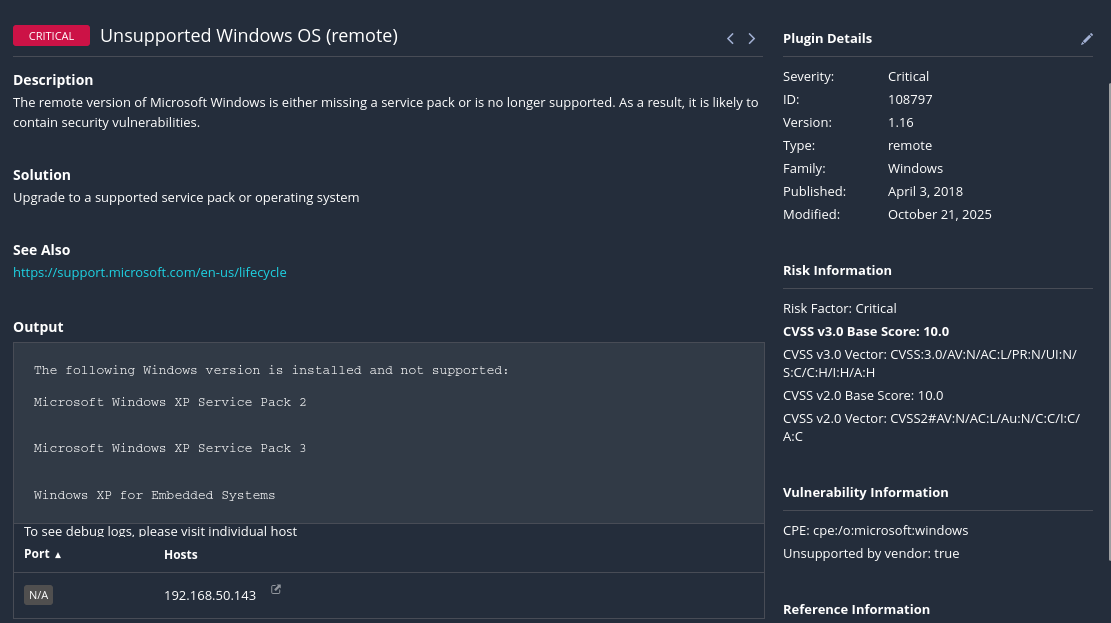1111x623 pixels.
Task: Open the Microsoft lifecycle support link
Action: [150, 272]
